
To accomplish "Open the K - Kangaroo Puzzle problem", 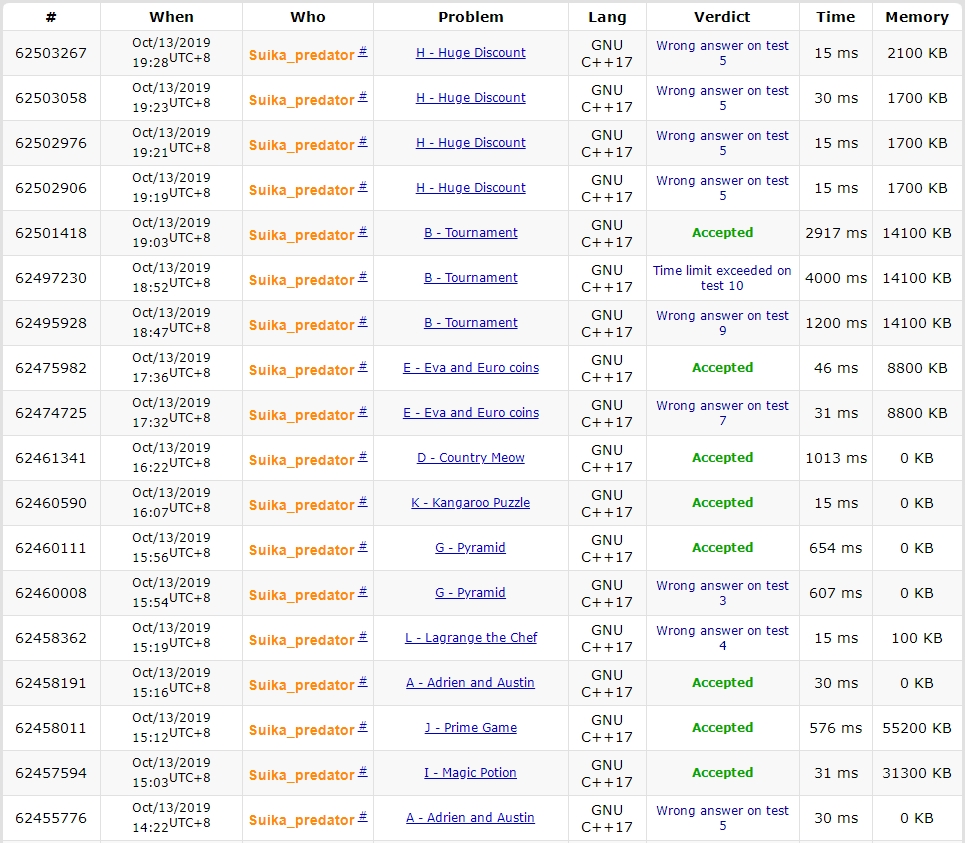I will 470,503.
